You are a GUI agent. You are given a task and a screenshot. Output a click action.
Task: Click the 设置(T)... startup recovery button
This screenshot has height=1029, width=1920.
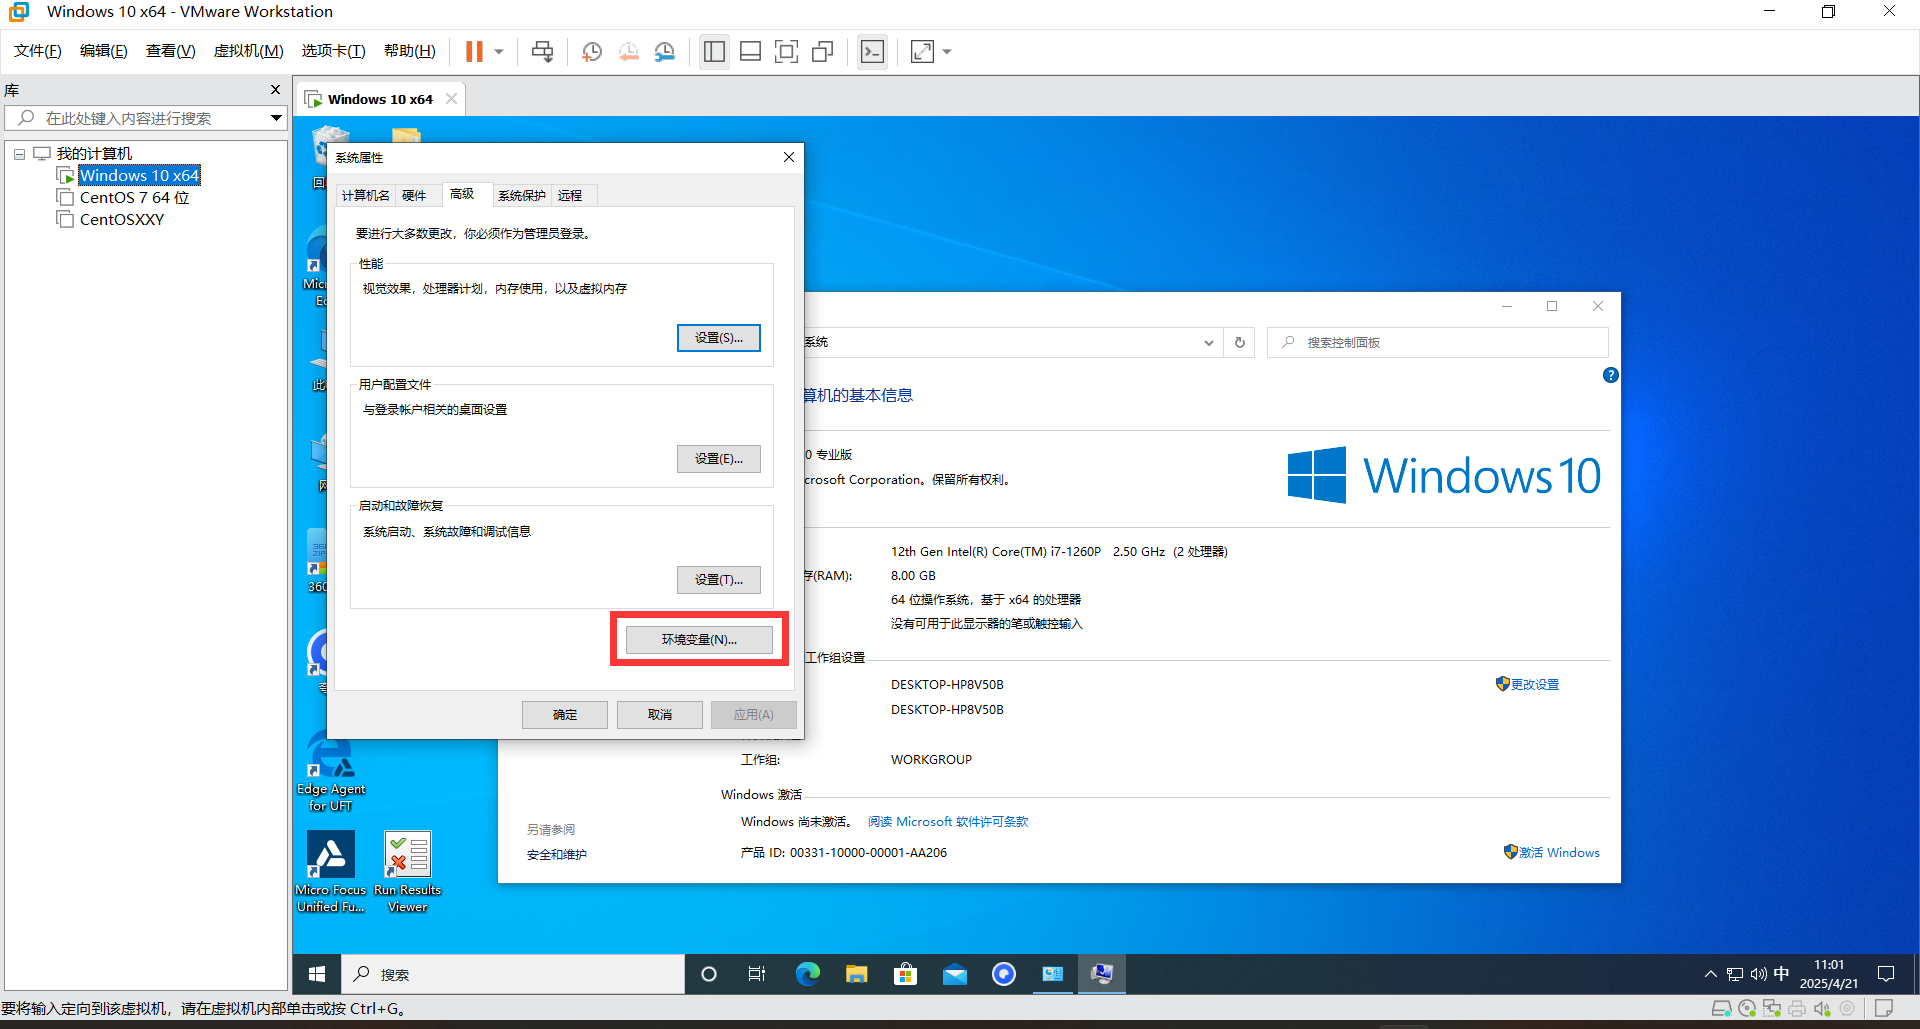coord(719,580)
